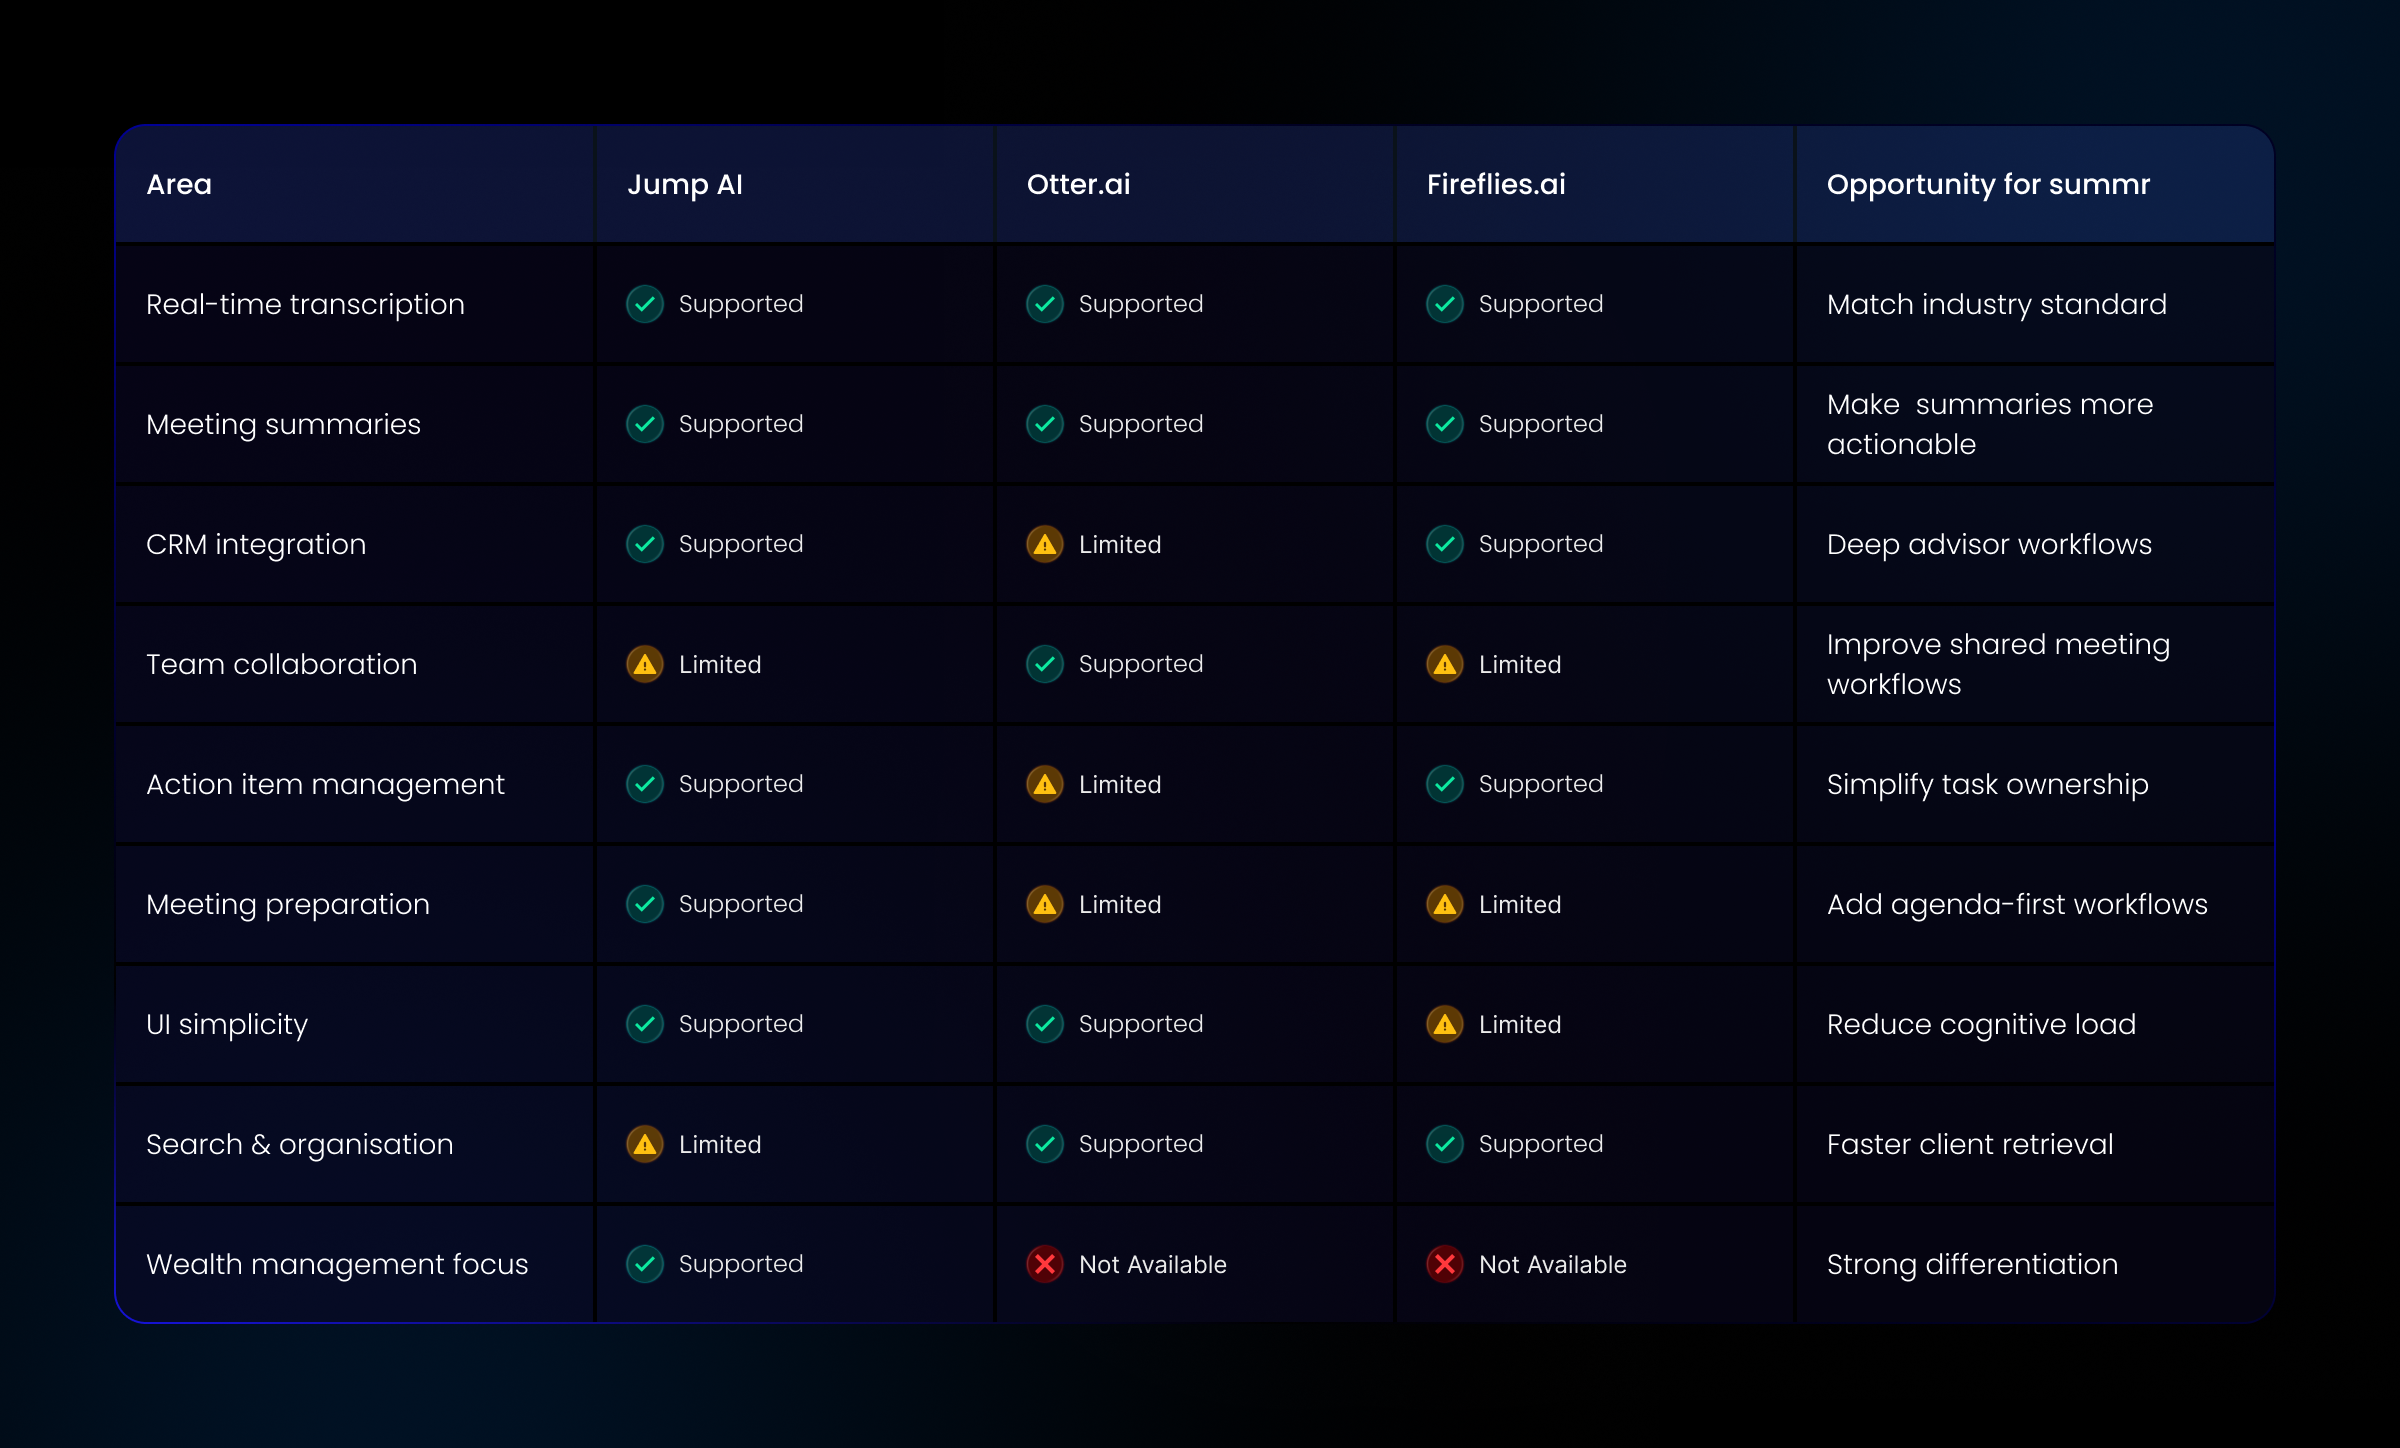Select Fireflies.ai's warning icon for Meeting preparation
The width and height of the screenshot is (2400, 1448).
coord(1445,904)
